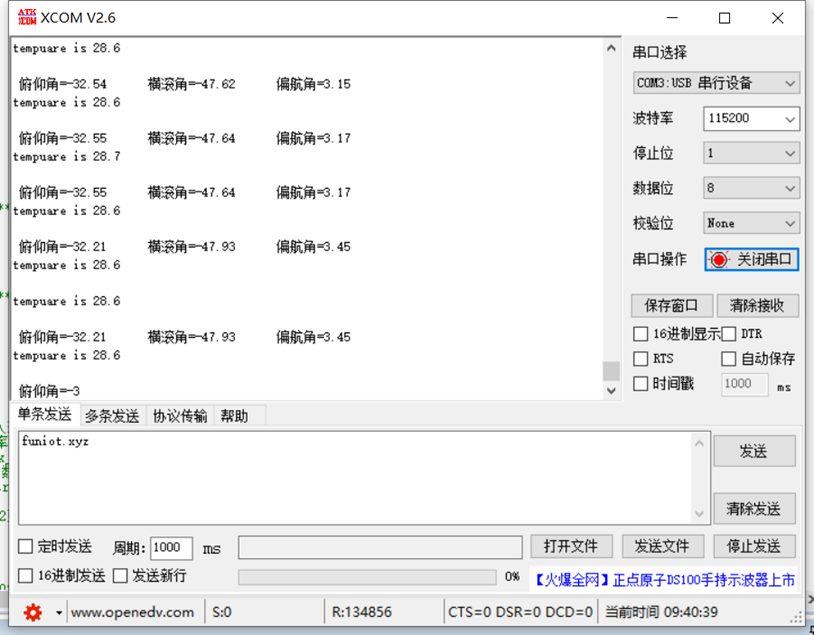Click the 俯仰角=-32.54 value in receive window
The height and width of the screenshot is (635, 814).
pyautogui.click(x=63, y=84)
